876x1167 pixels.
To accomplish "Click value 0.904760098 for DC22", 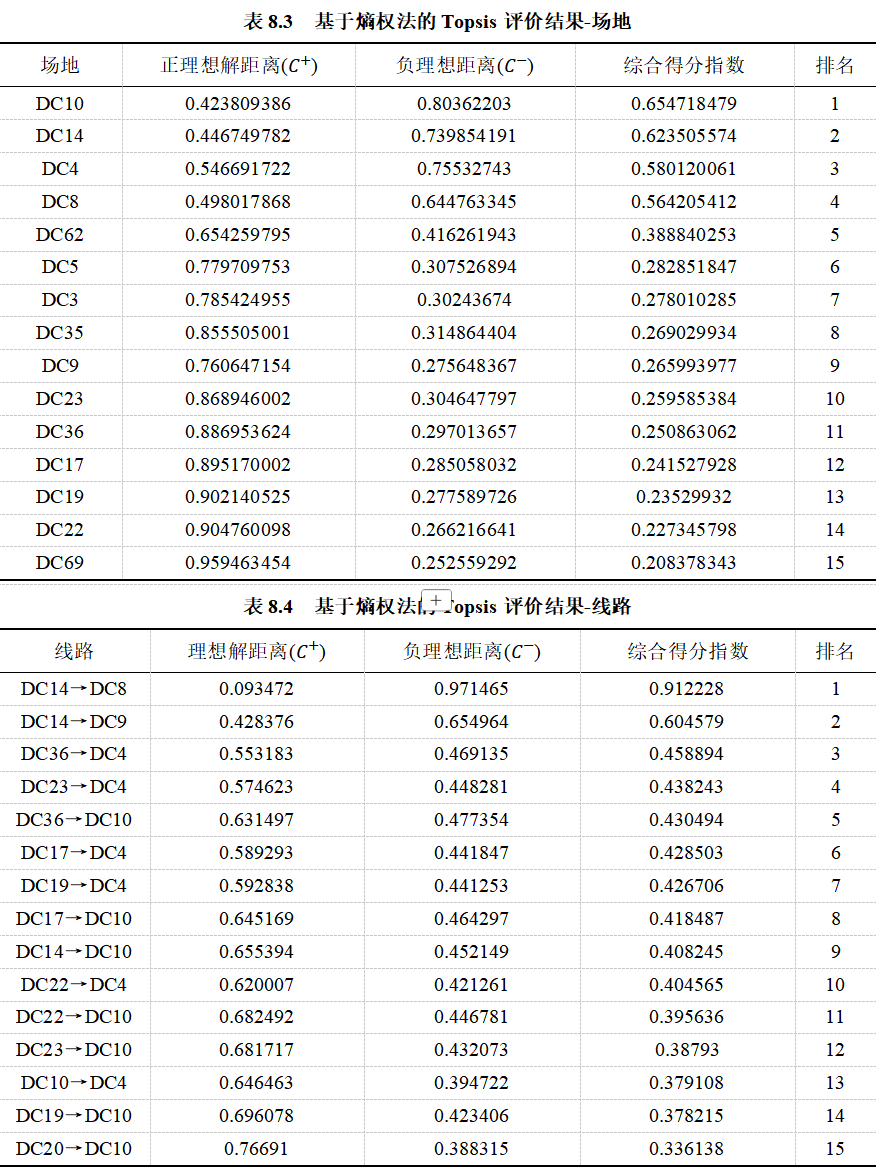I will click(x=238, y=530).
